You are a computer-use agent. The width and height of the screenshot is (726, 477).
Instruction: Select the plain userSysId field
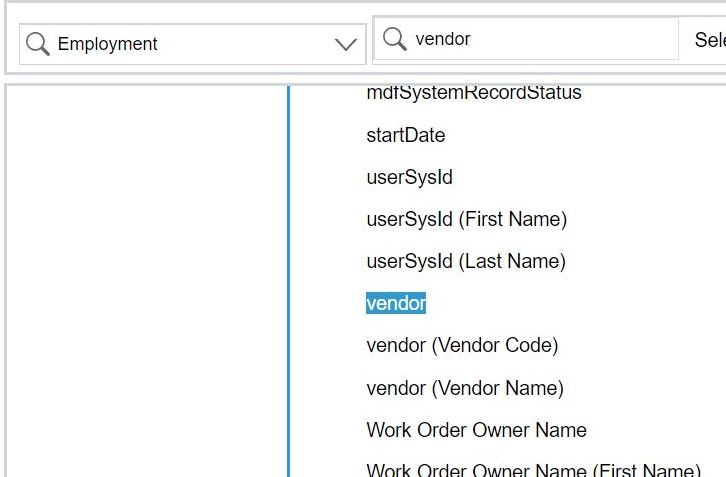409,177
